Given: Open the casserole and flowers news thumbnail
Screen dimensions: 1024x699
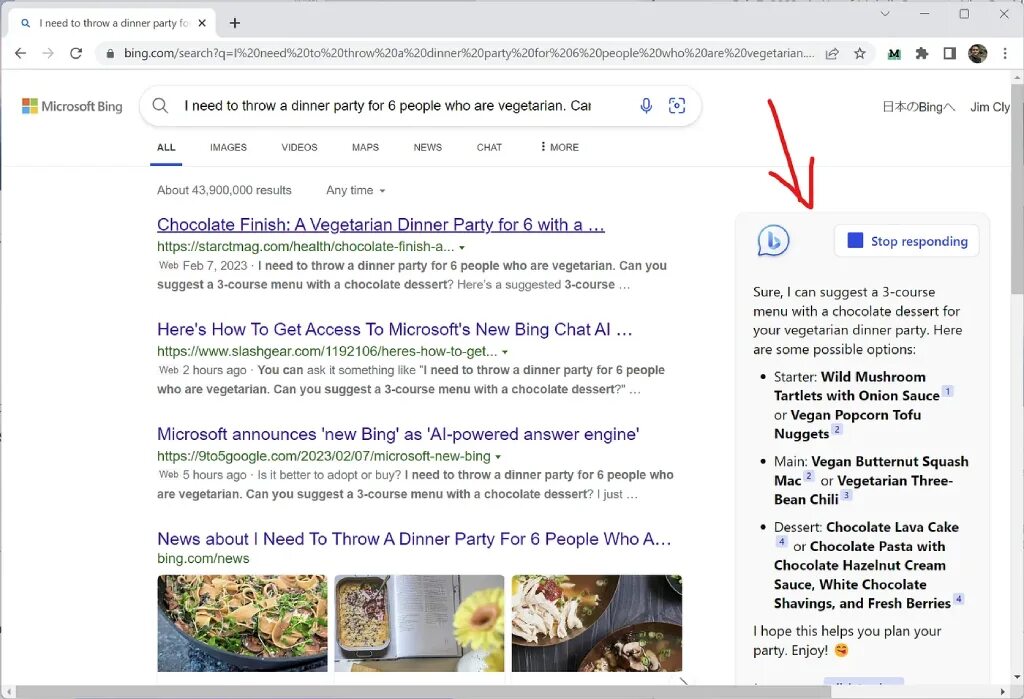Looking at the screenshot, I should tap(419, 623).
